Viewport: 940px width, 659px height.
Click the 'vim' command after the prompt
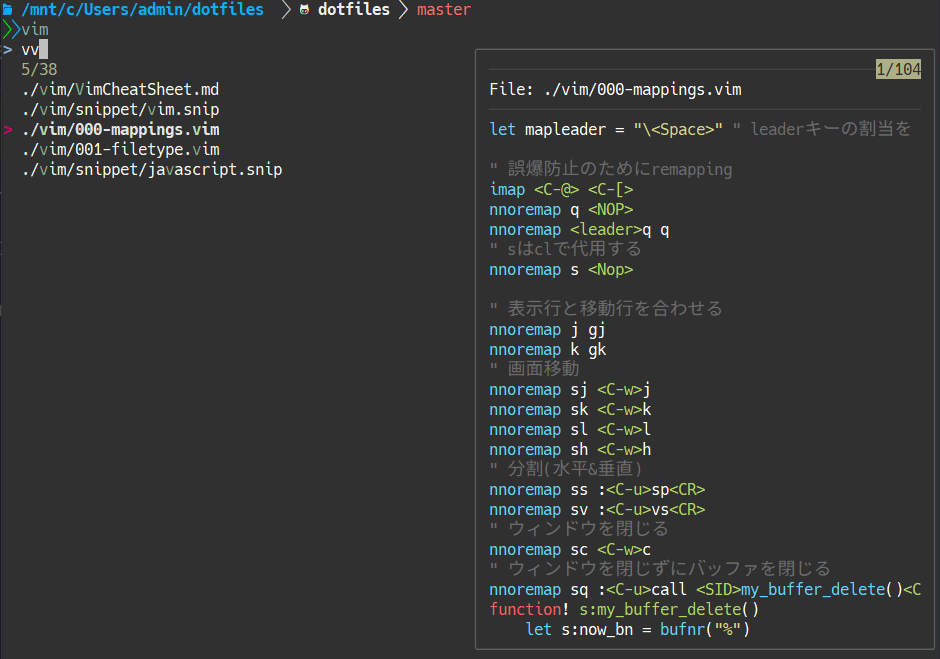click(x=35, y=29)
